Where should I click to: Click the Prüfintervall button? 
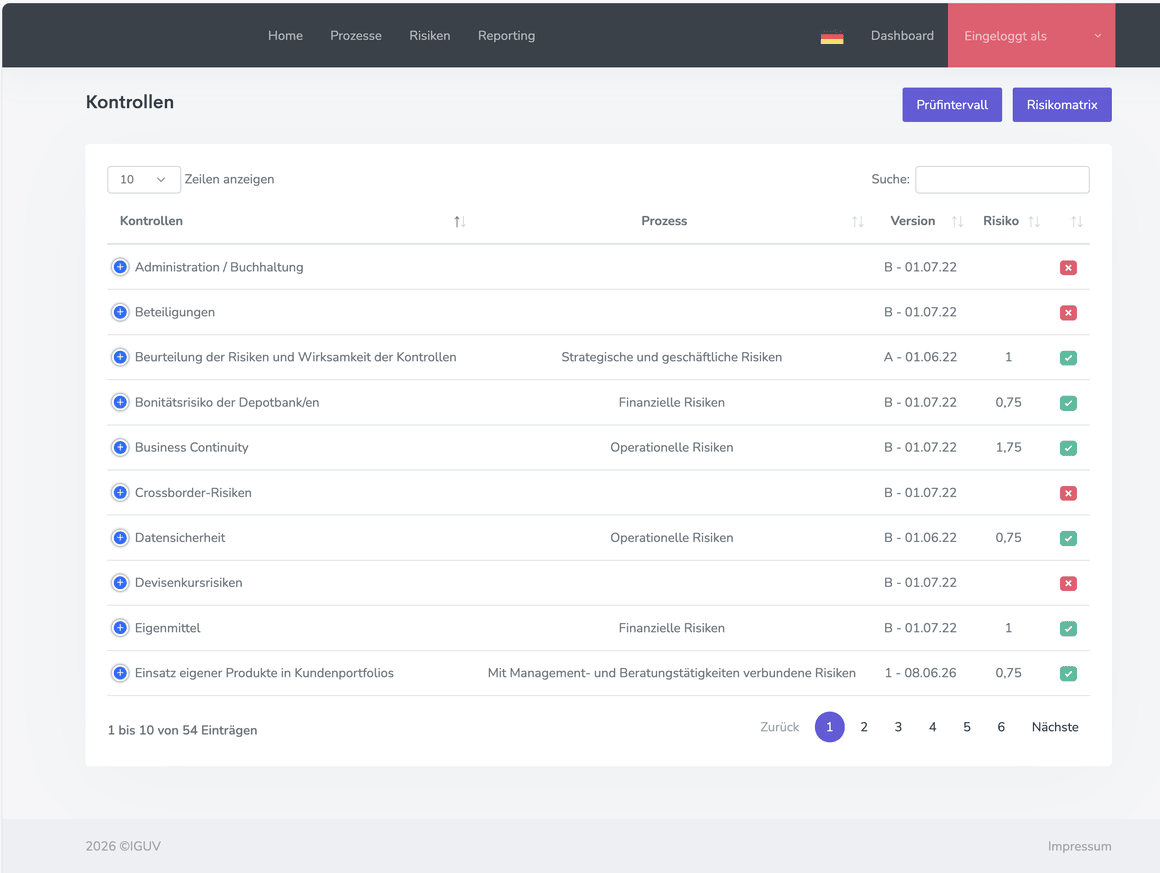(951, 104)
